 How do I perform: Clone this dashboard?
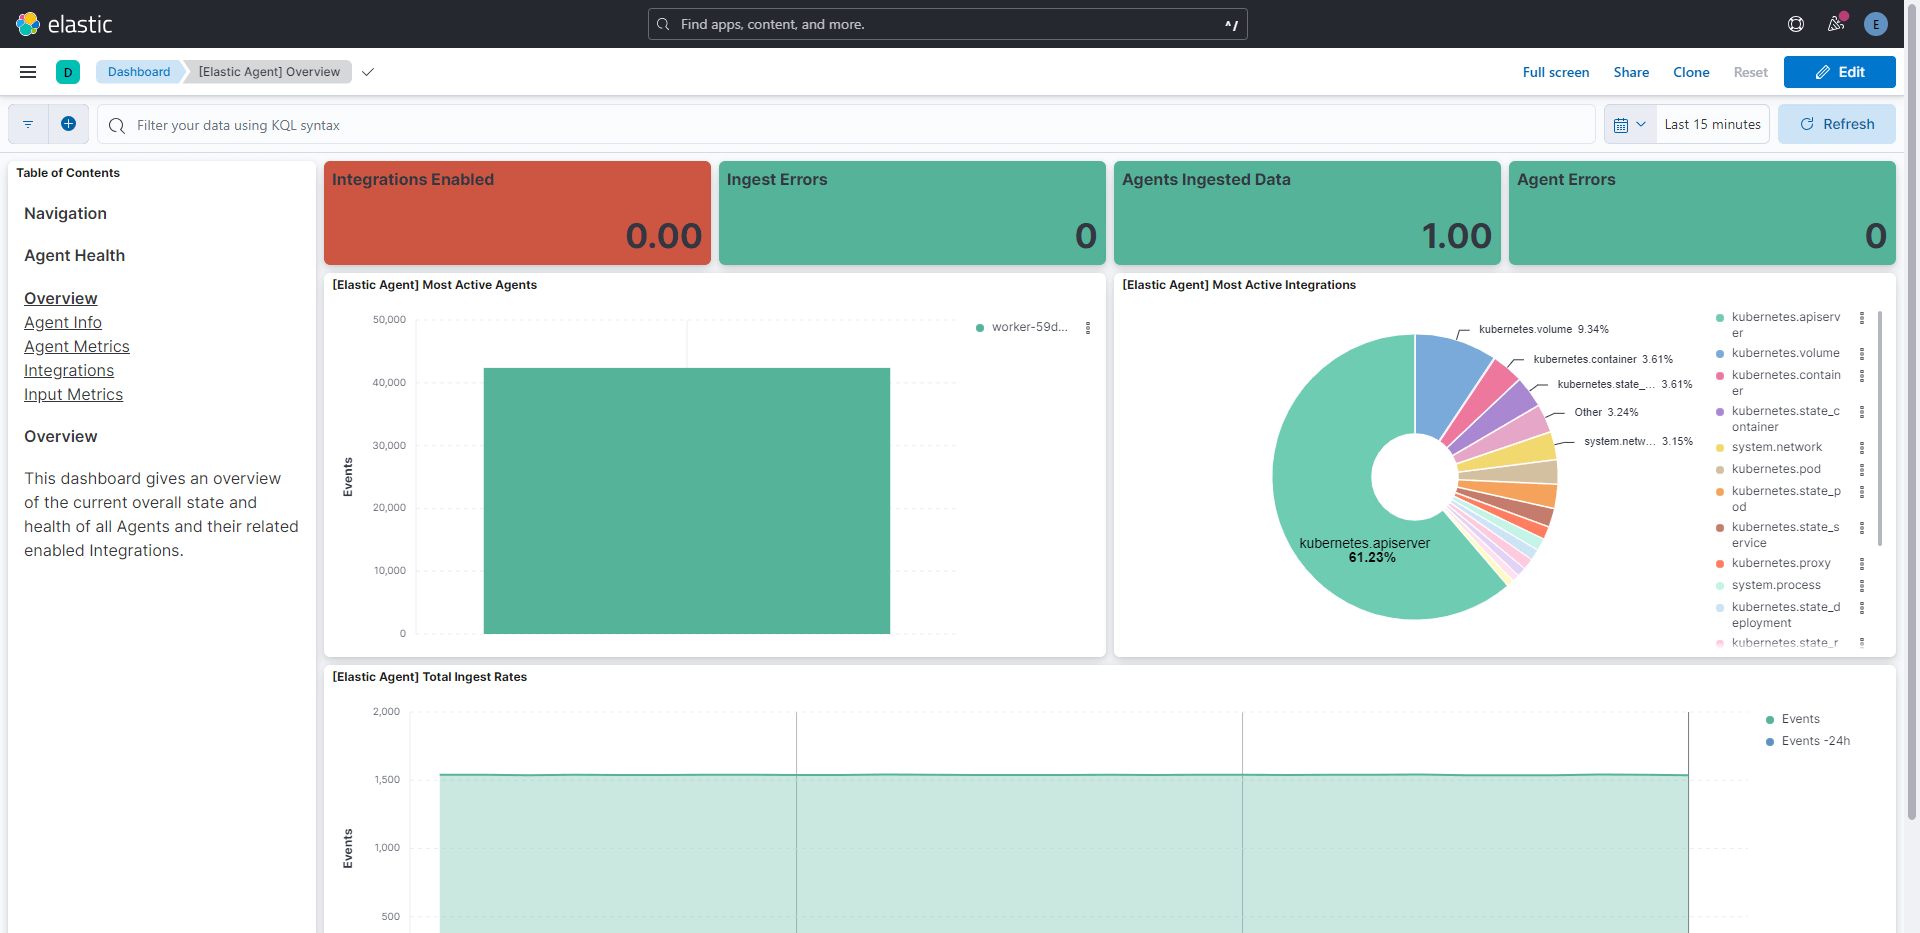pos(1691,72)
